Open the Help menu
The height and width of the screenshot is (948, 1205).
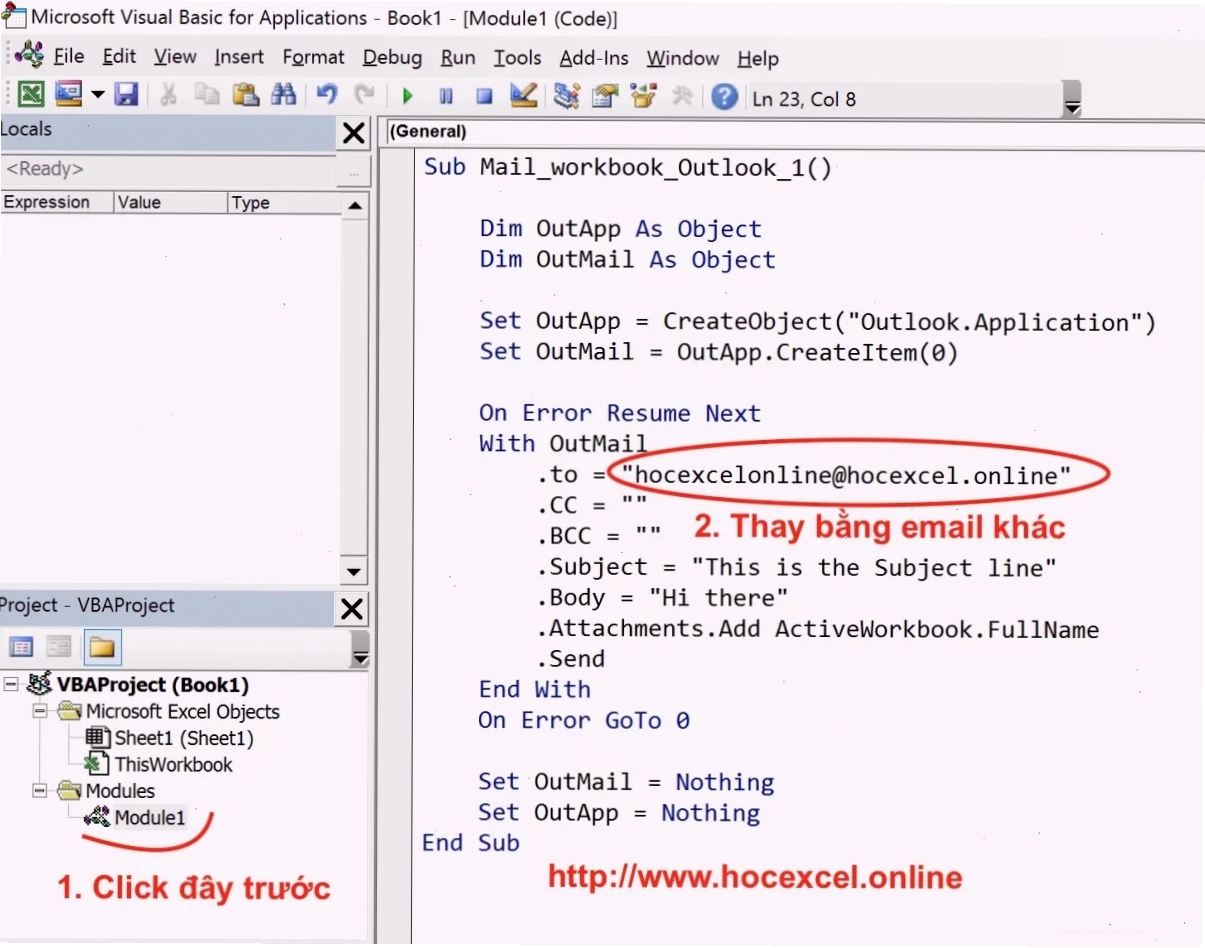tap(757, 57)
